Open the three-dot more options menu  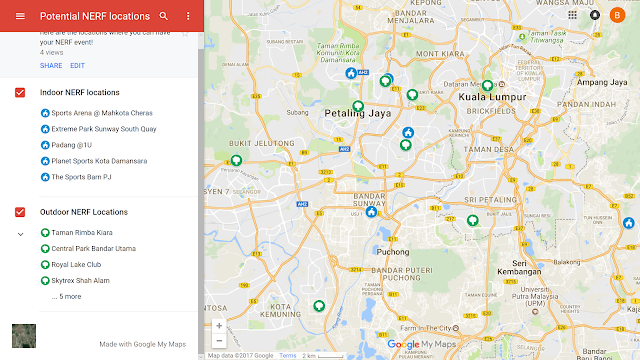[x=188, y=16]
